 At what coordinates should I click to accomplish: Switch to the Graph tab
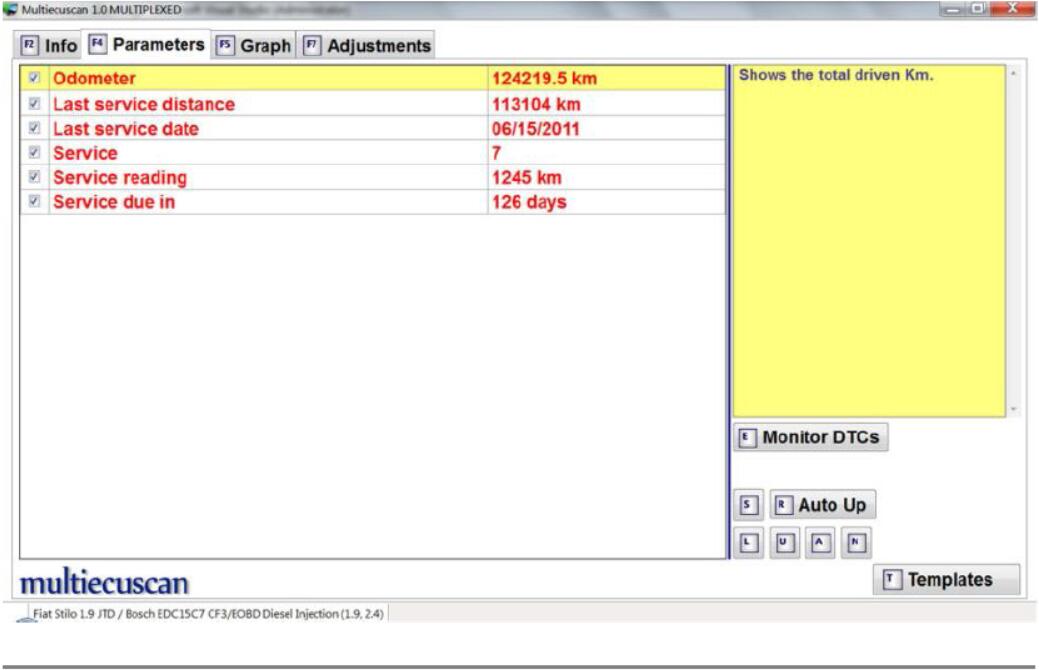coord(254,46)
